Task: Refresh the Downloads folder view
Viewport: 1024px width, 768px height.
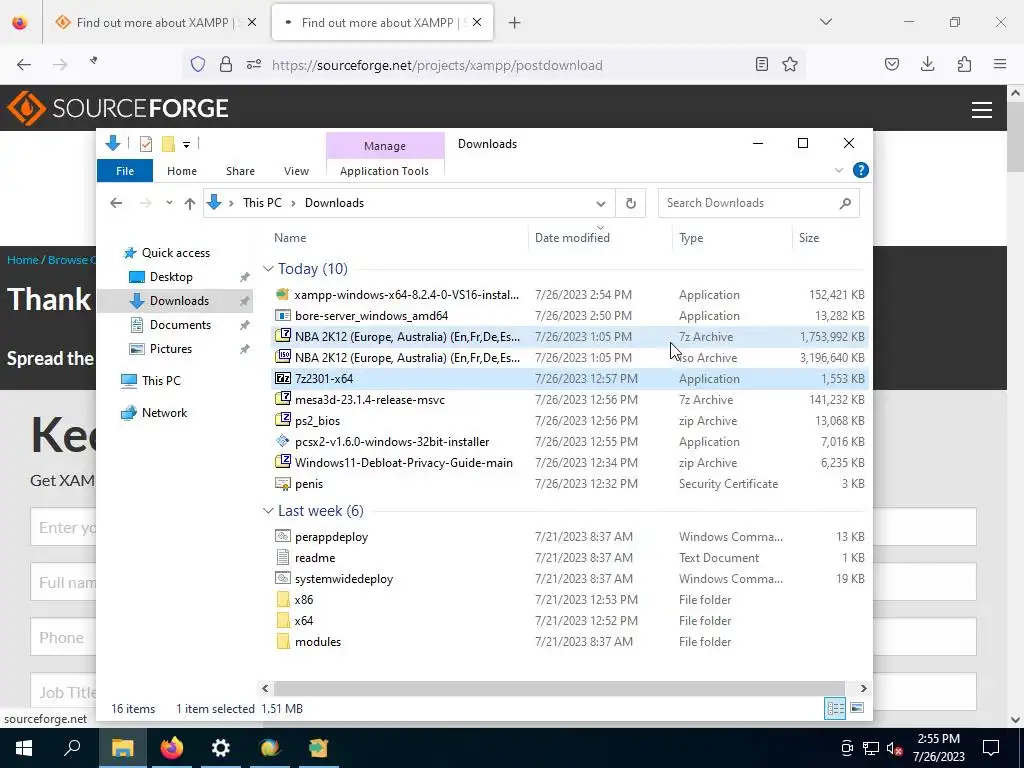Action: click(630, 203)
